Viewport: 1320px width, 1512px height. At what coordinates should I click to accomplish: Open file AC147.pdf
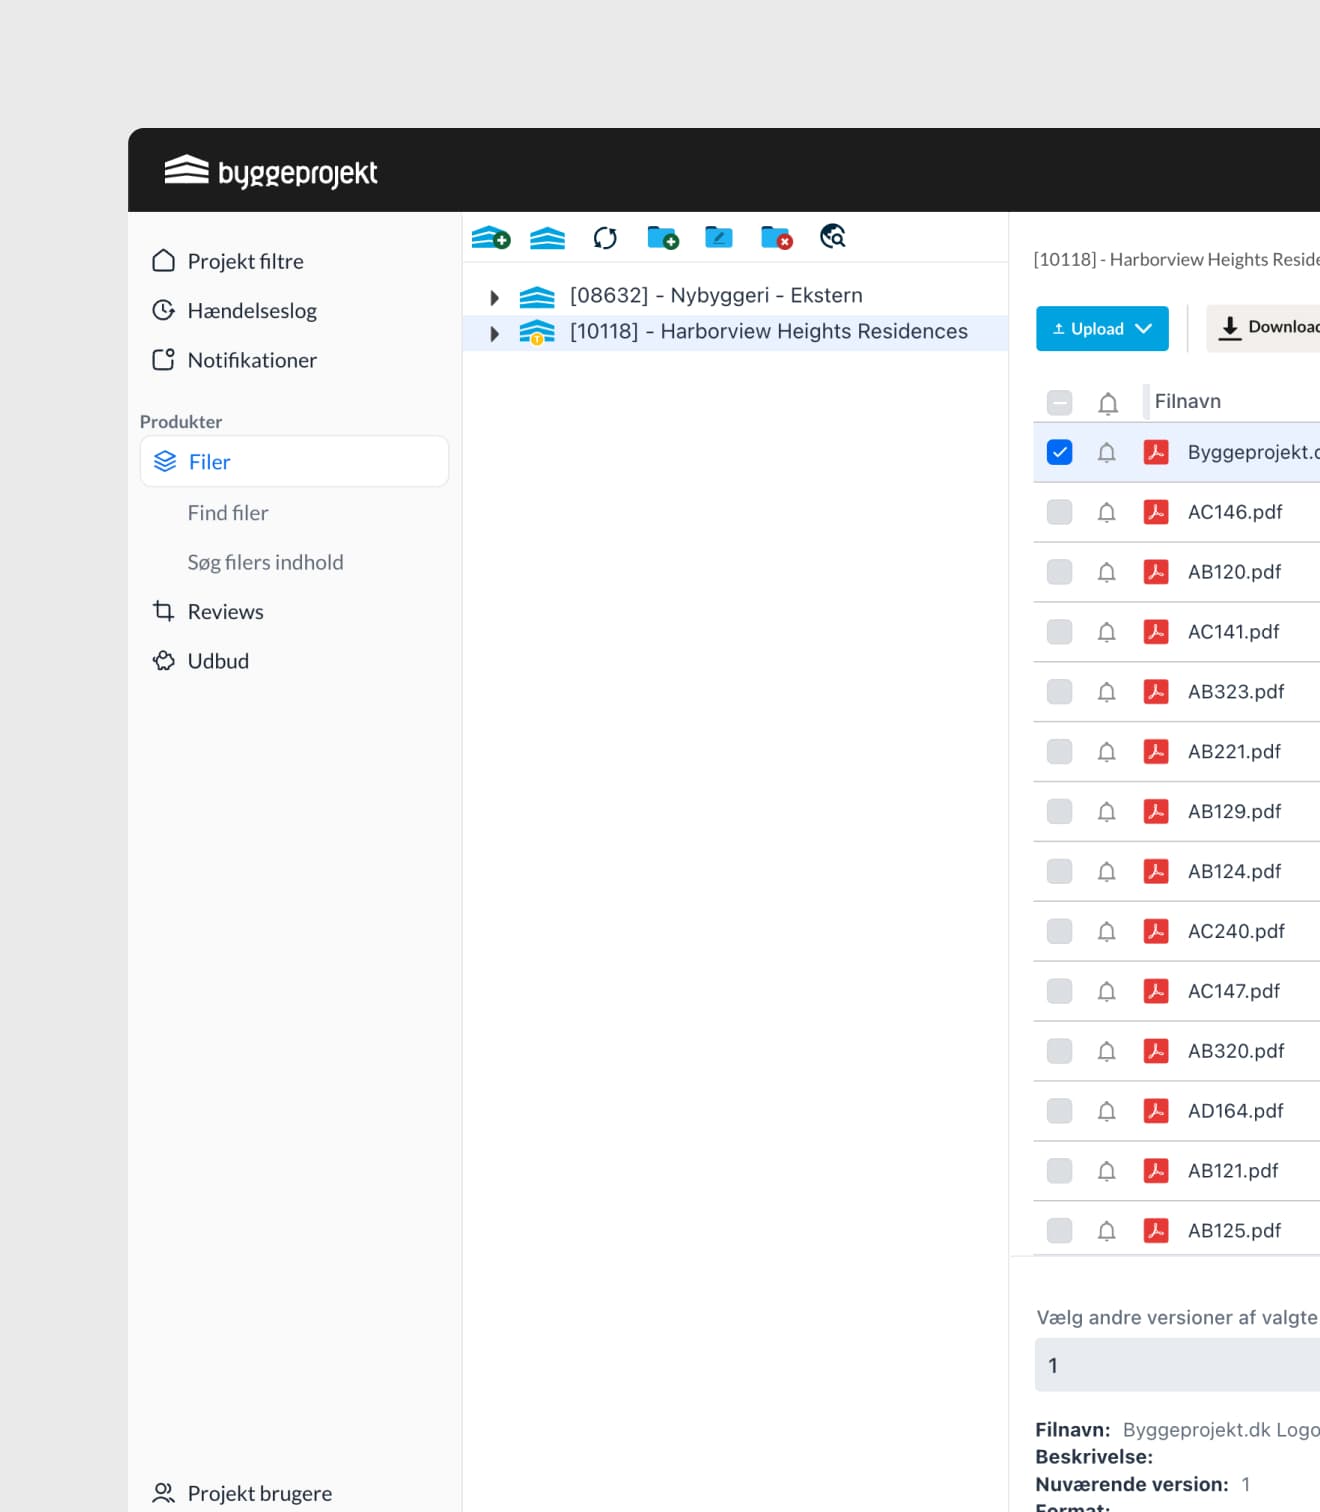click(1233, 991)
